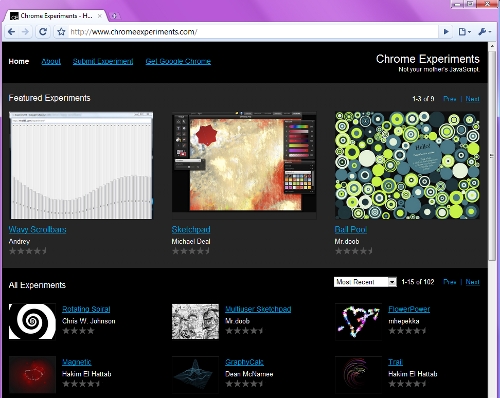This screenshot has width=500, height=398.
Task: Go forward with the browser forward arrow
Action: point(25,32)
